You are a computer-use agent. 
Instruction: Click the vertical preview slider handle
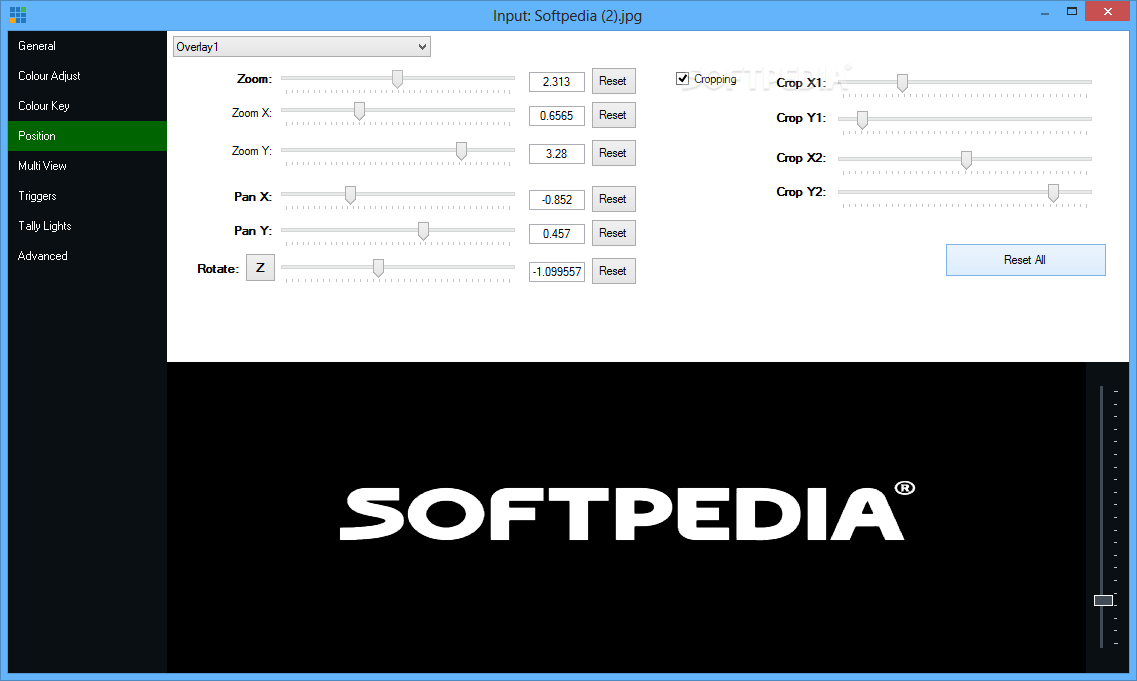(x=1103, y=600)
